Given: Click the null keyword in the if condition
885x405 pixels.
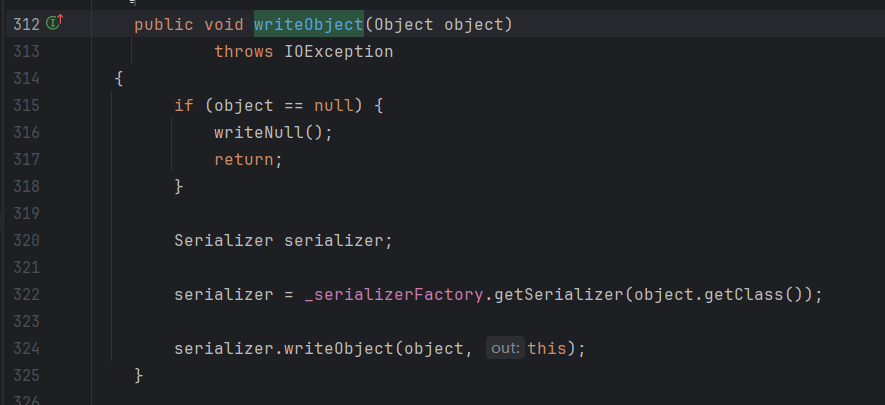Looking at the screenshot, I should pos(332,105).
